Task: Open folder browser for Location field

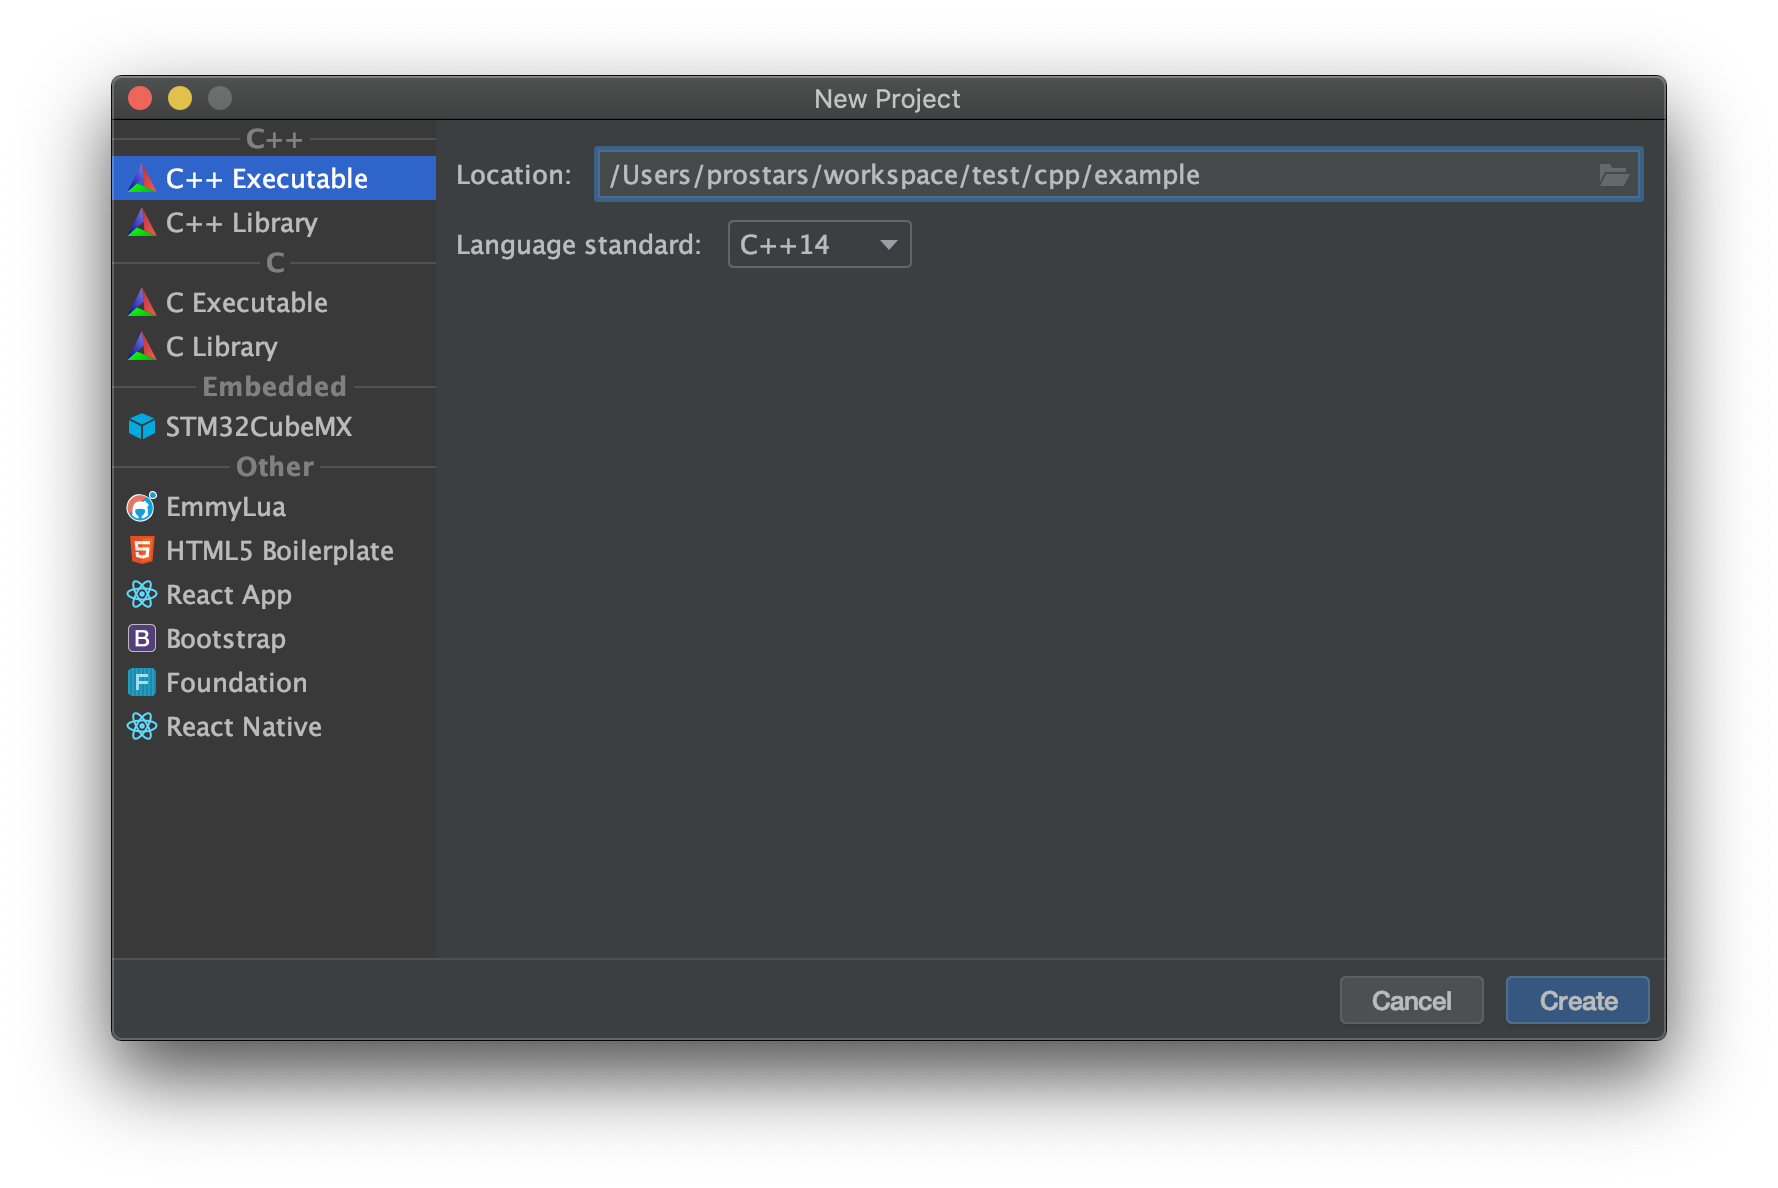Action: [1614, 175]
